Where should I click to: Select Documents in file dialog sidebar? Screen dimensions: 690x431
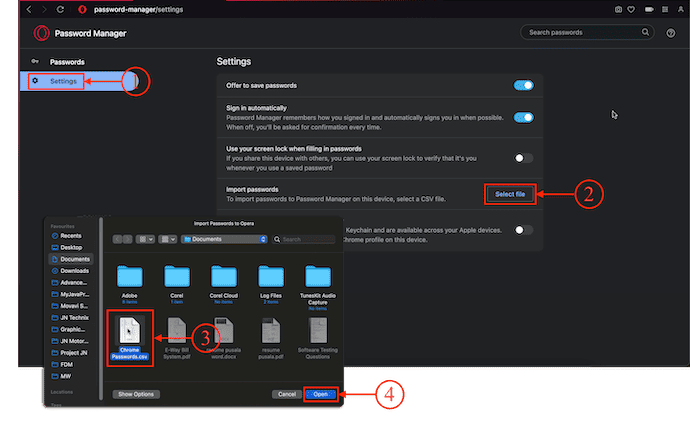pos(70,259)
